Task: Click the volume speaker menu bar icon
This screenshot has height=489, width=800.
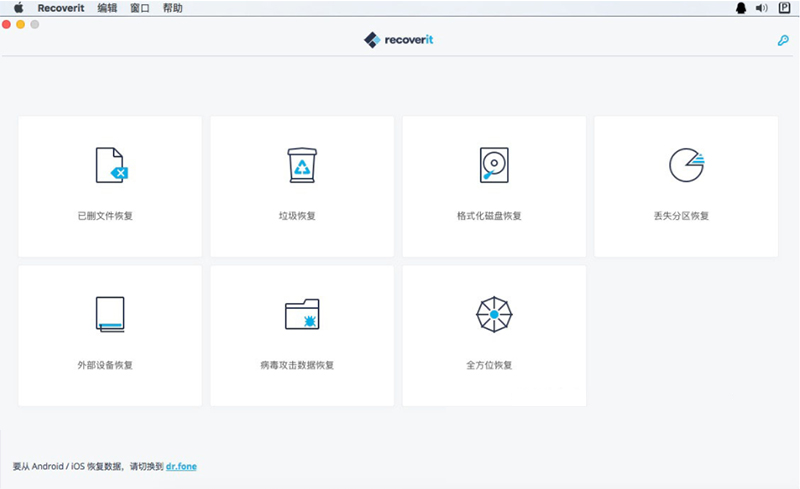Action: coord(762,8)
